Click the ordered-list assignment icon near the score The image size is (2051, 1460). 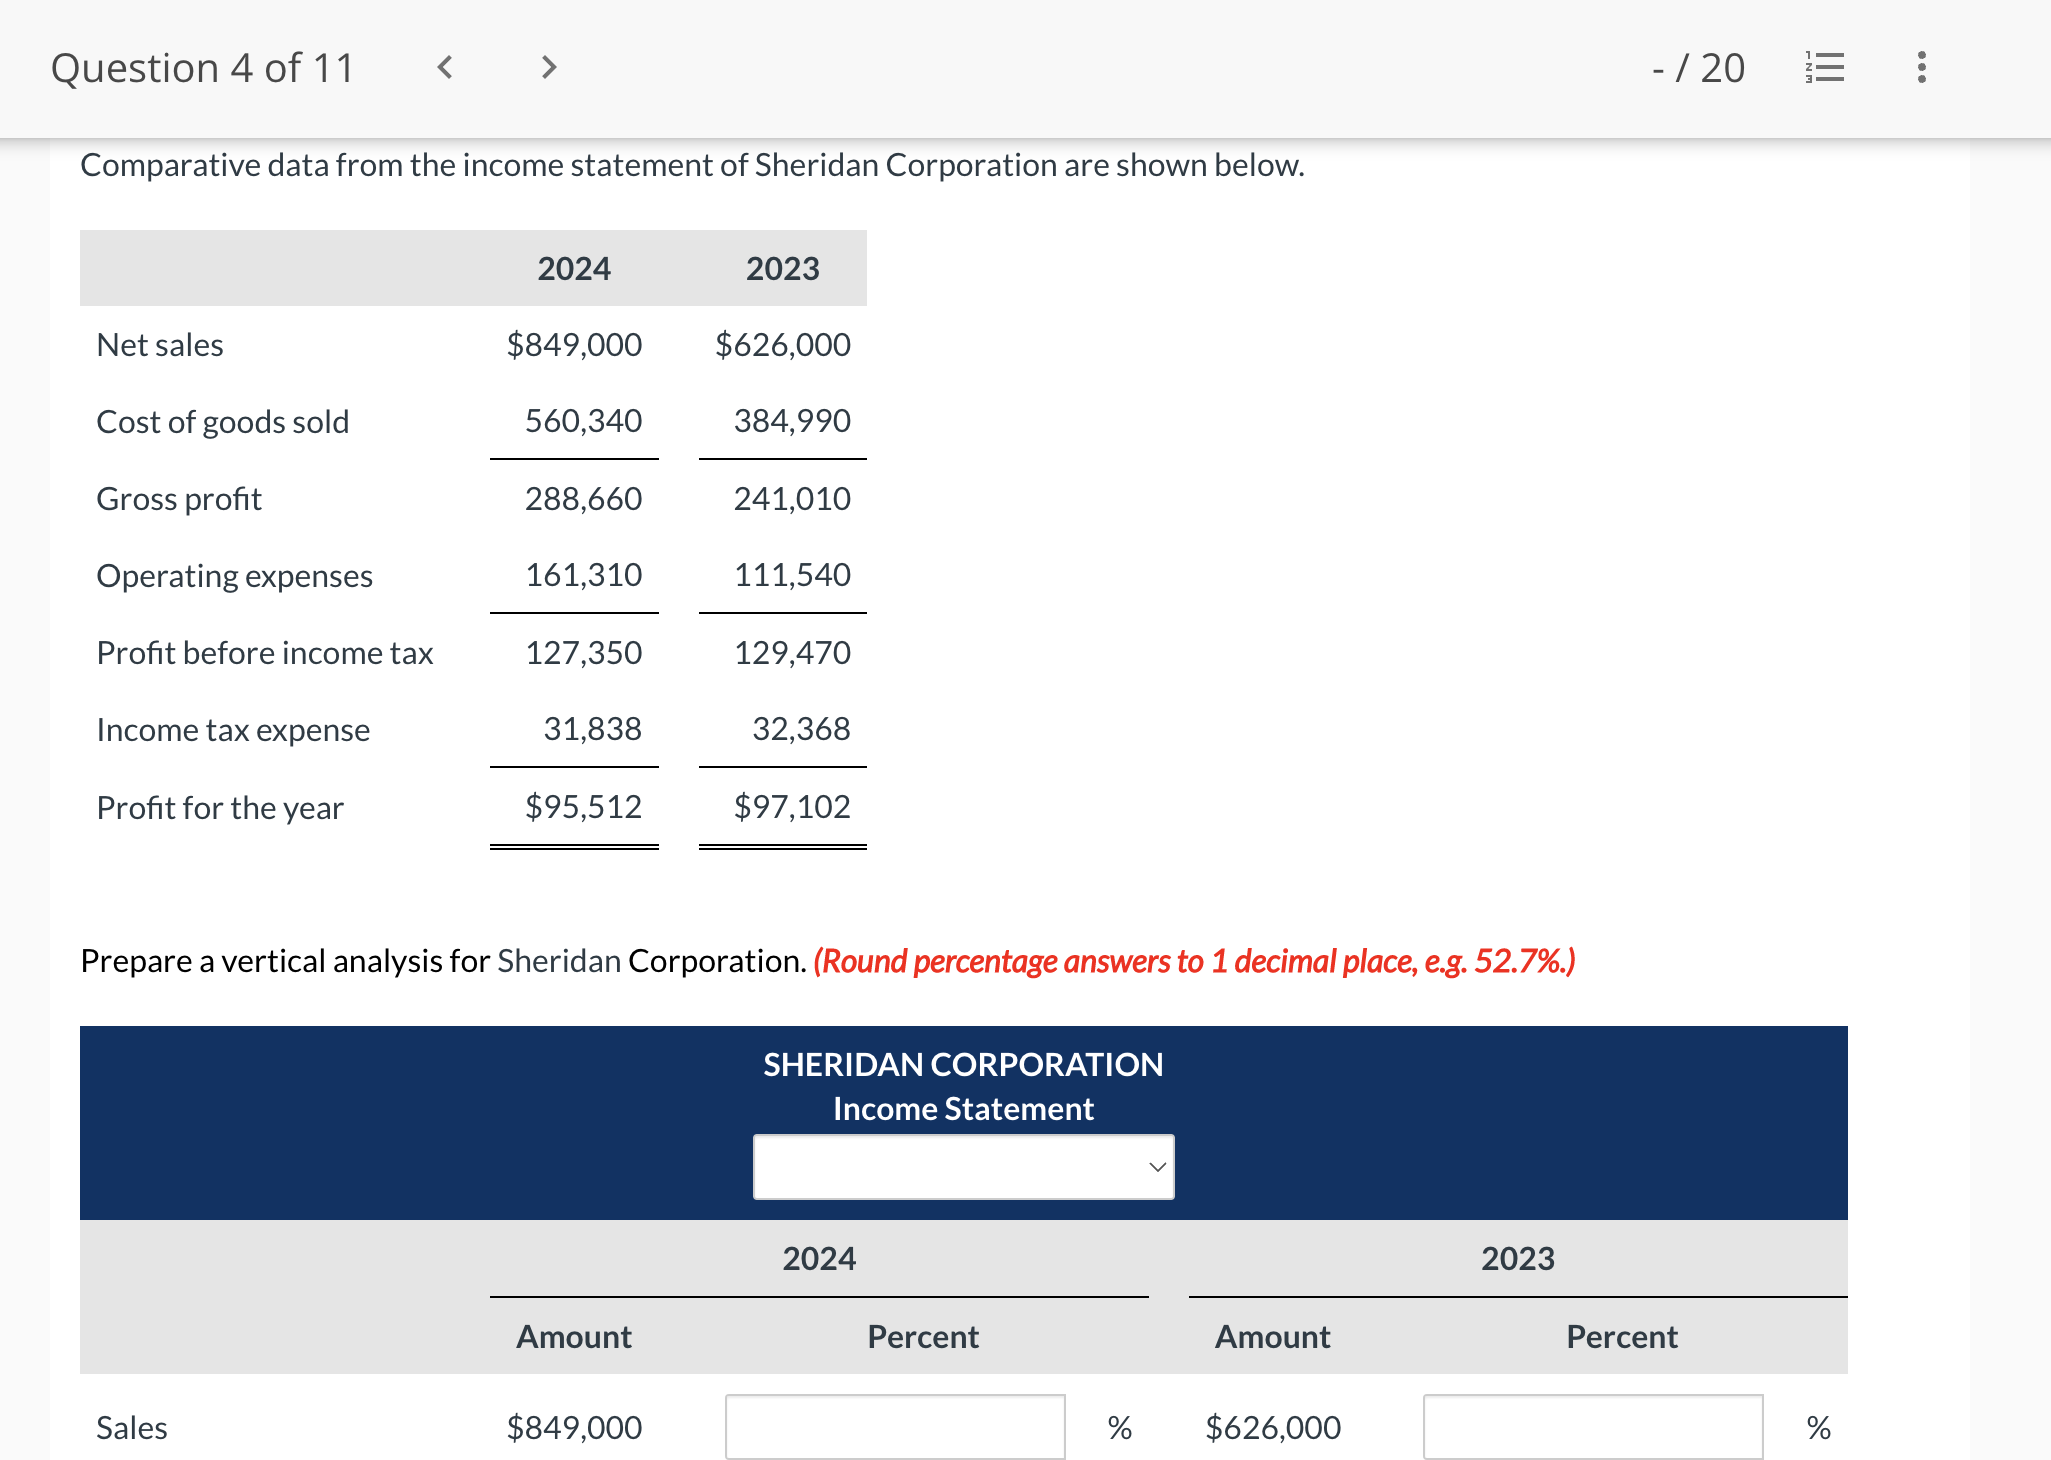coord(1823,67)
